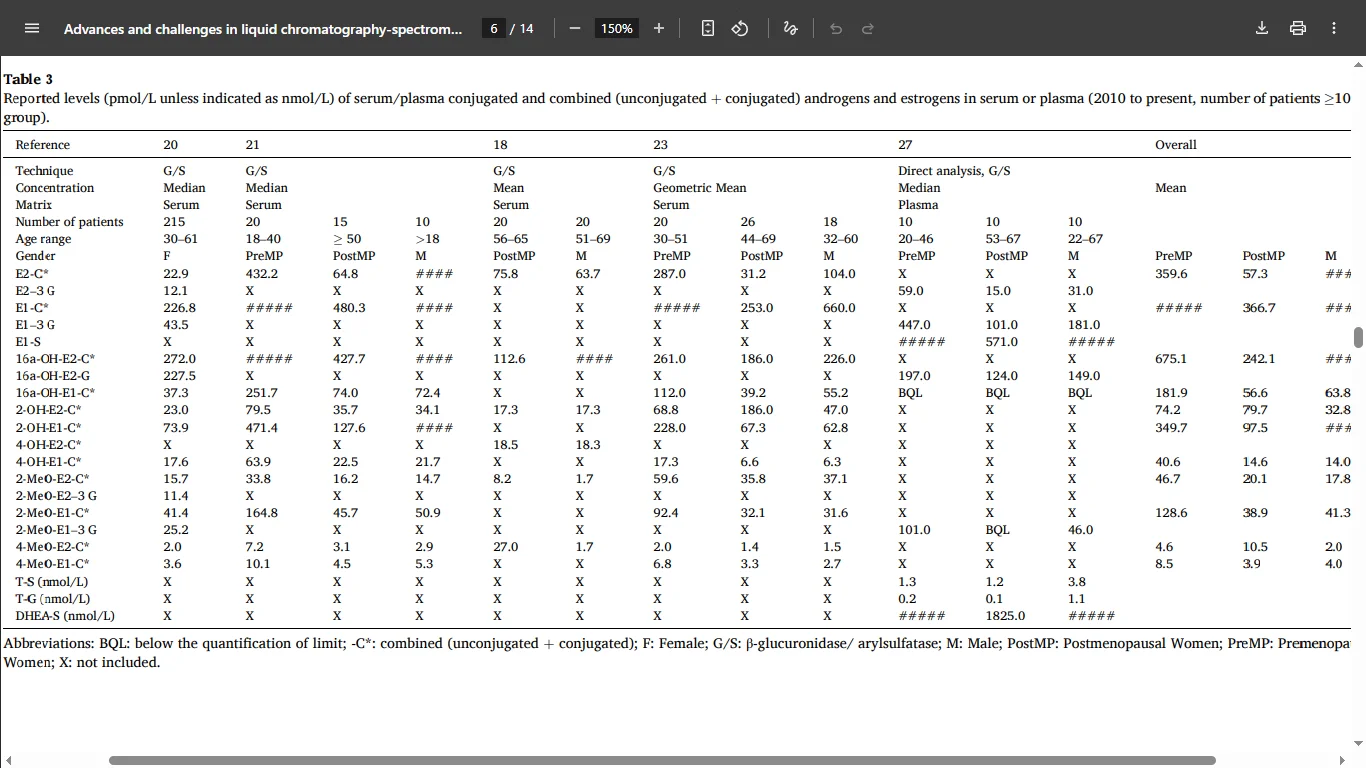Image resolution: width=1366 pixels, height=768 pixels.
Task: Click the zoom out minus icon
Action: point(575,28)
